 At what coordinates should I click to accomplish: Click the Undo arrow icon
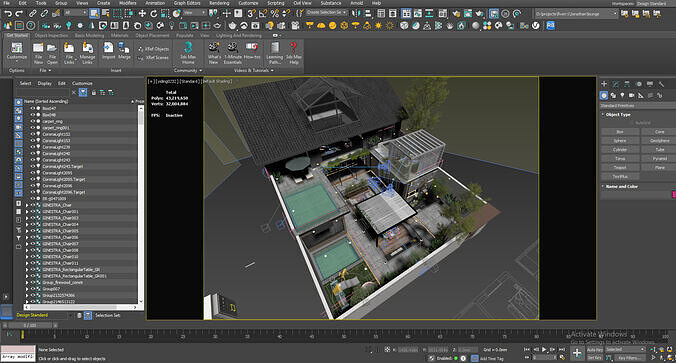(x=8, y=14)
